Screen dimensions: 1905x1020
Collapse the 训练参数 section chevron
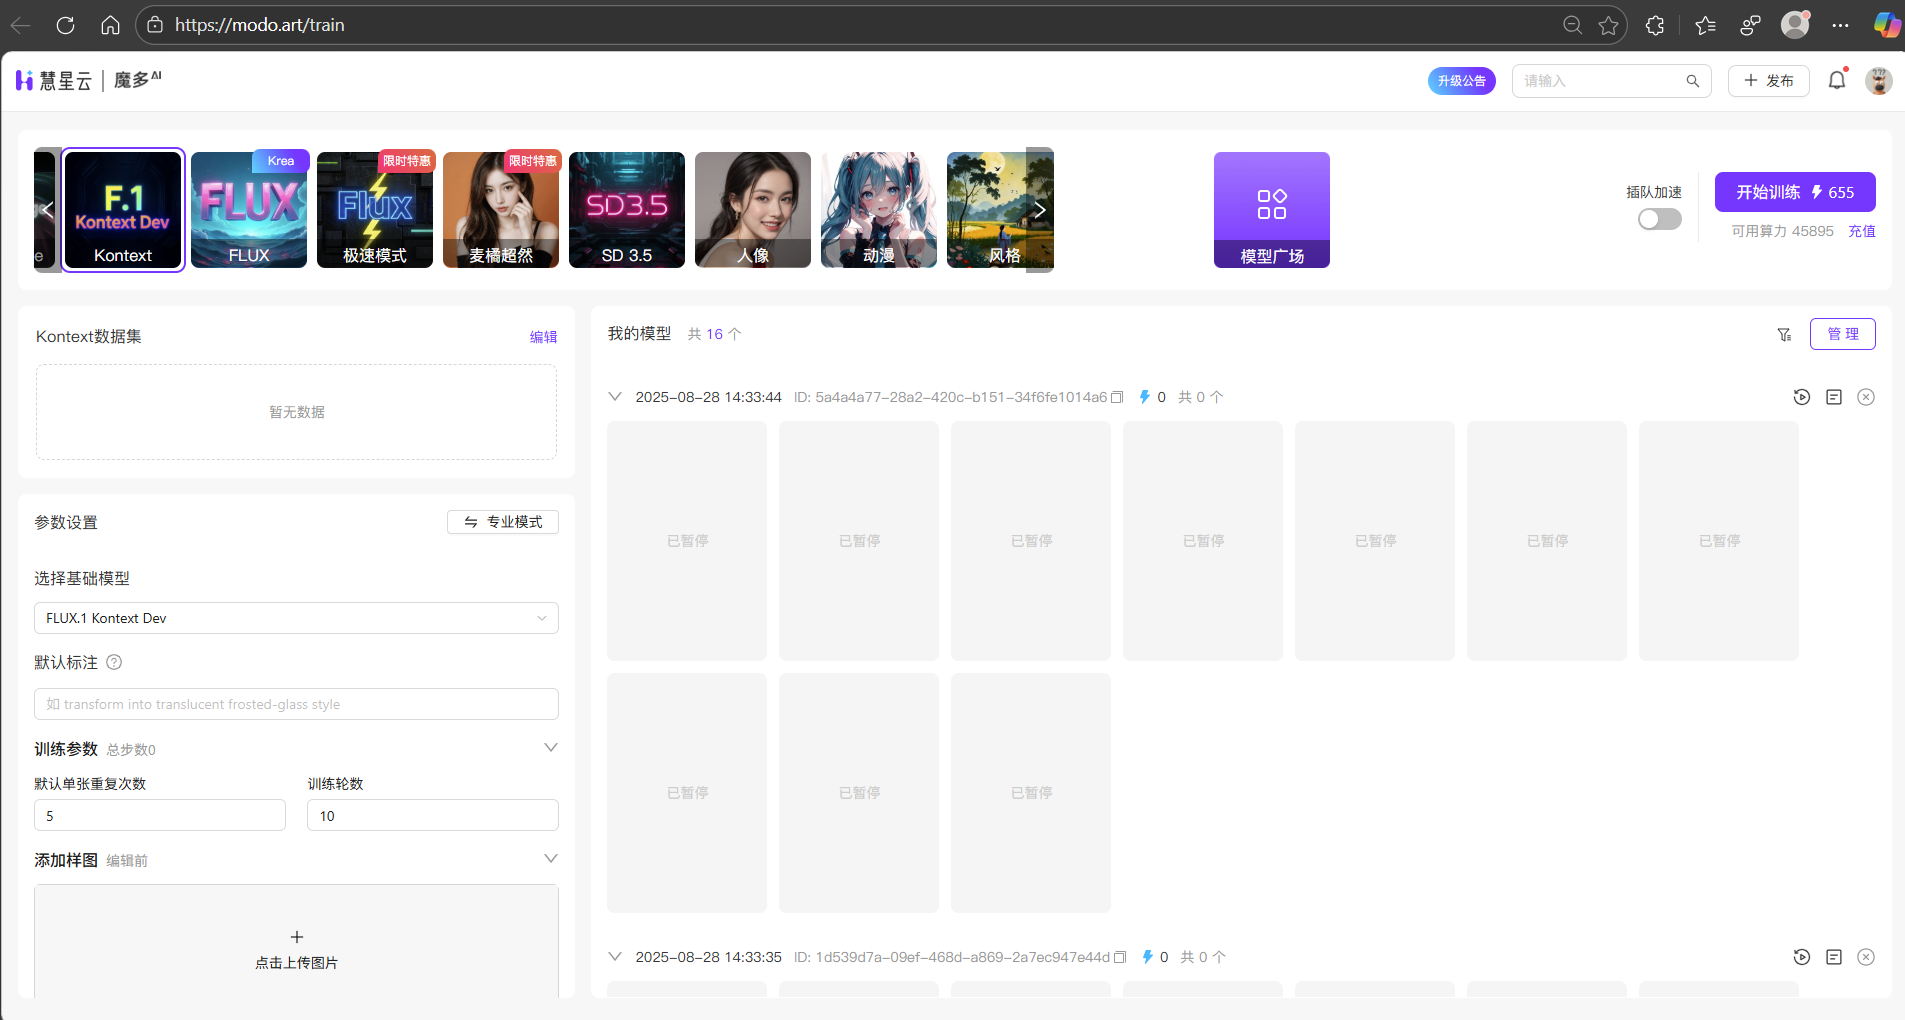(x=550, y=748)
